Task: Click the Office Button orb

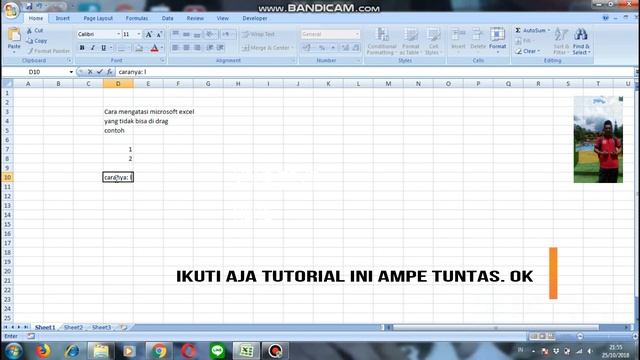Action: tap(11, 10)
